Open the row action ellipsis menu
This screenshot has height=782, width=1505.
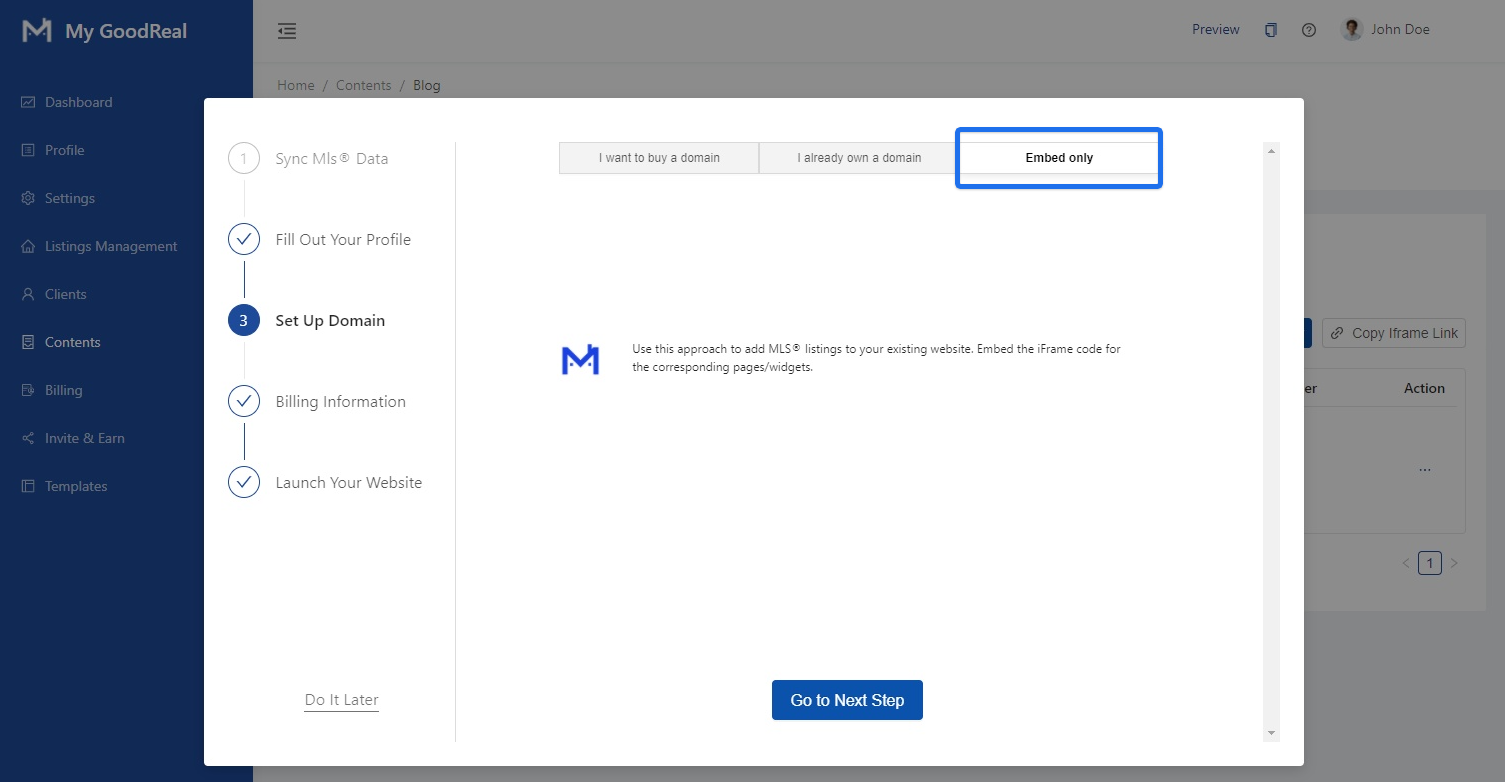1424,469
